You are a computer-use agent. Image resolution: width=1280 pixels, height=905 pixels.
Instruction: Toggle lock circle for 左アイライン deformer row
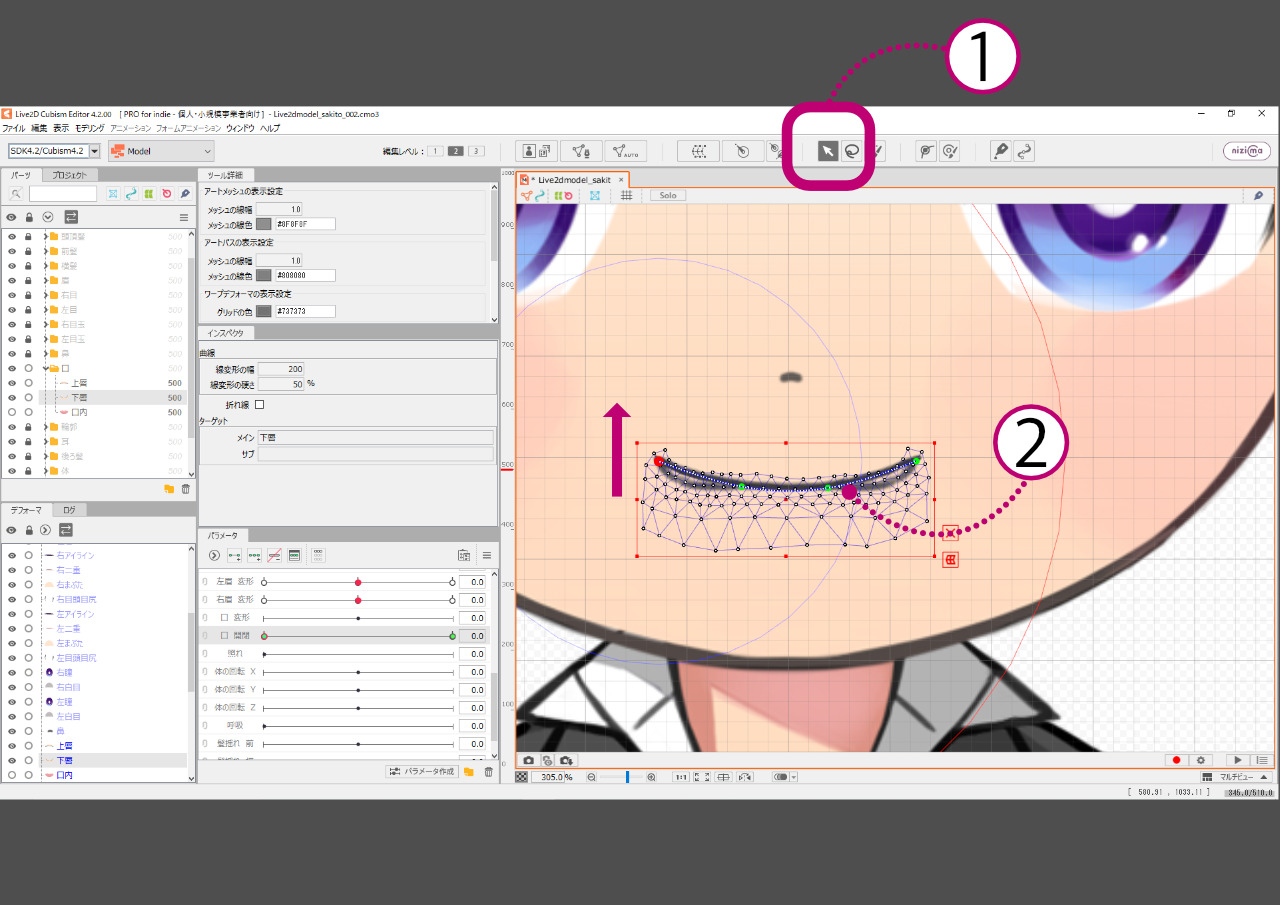tap(28, 614)
